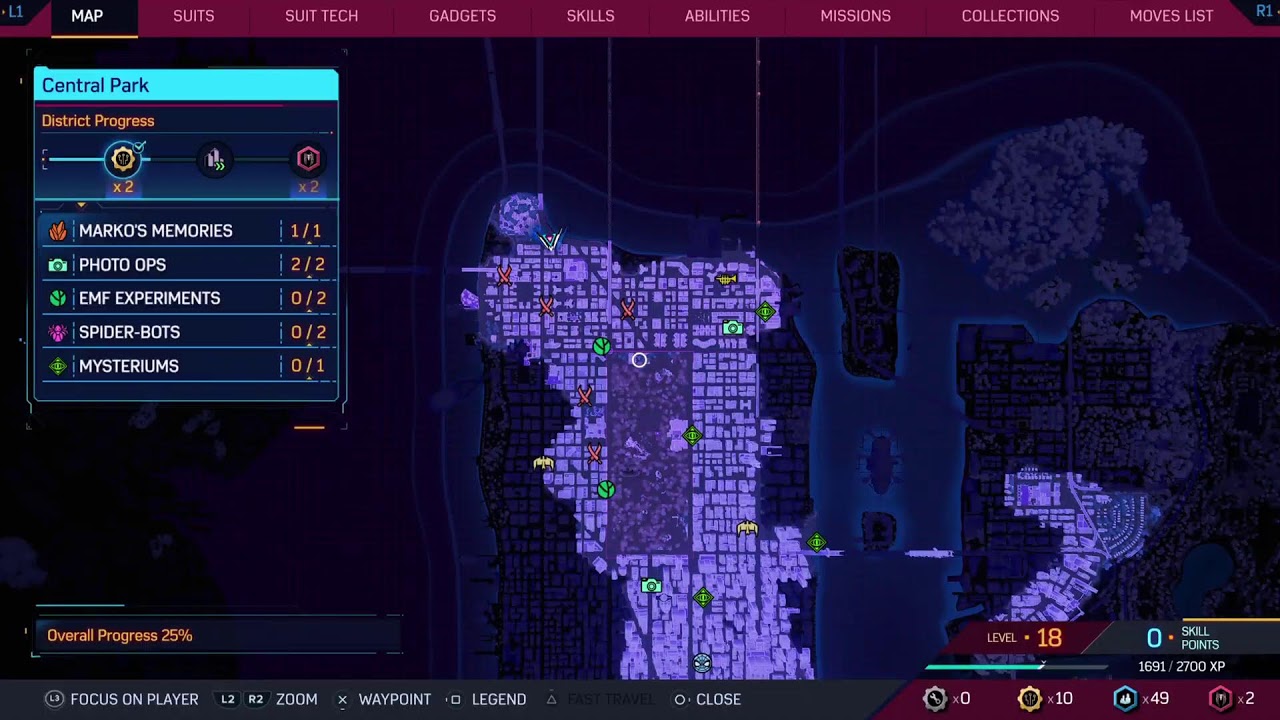This screenshot has height=720, width=1280.
Task: Select the western yellow winged marker
Action: 543,463
